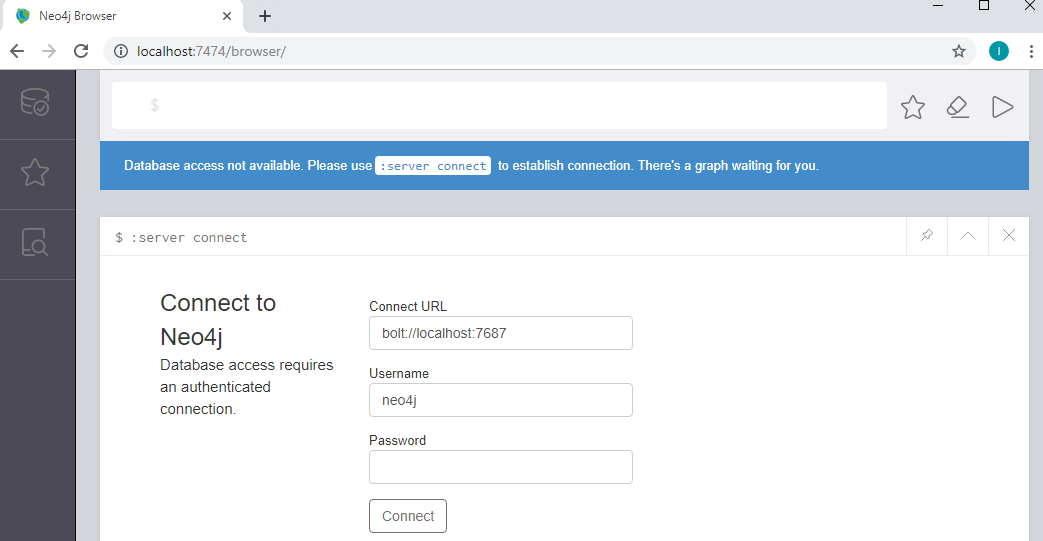
Task: Click the Connect URL input field
Action: click(501, 333)
